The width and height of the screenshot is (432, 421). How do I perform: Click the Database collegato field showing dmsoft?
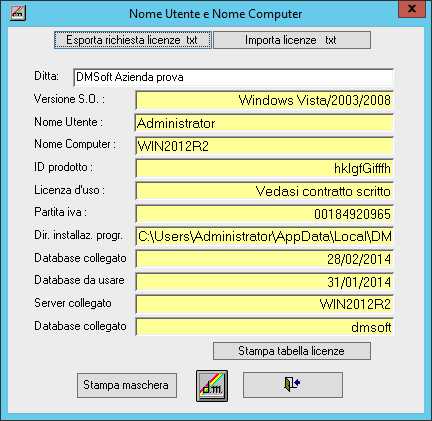tap(264, 327)
